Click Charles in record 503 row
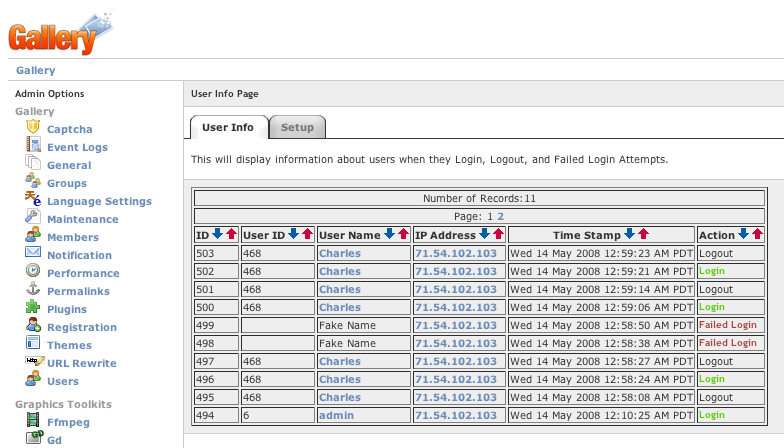Image resolution: width=784 pixels, height=448 pixels. [x=340, y=254]
